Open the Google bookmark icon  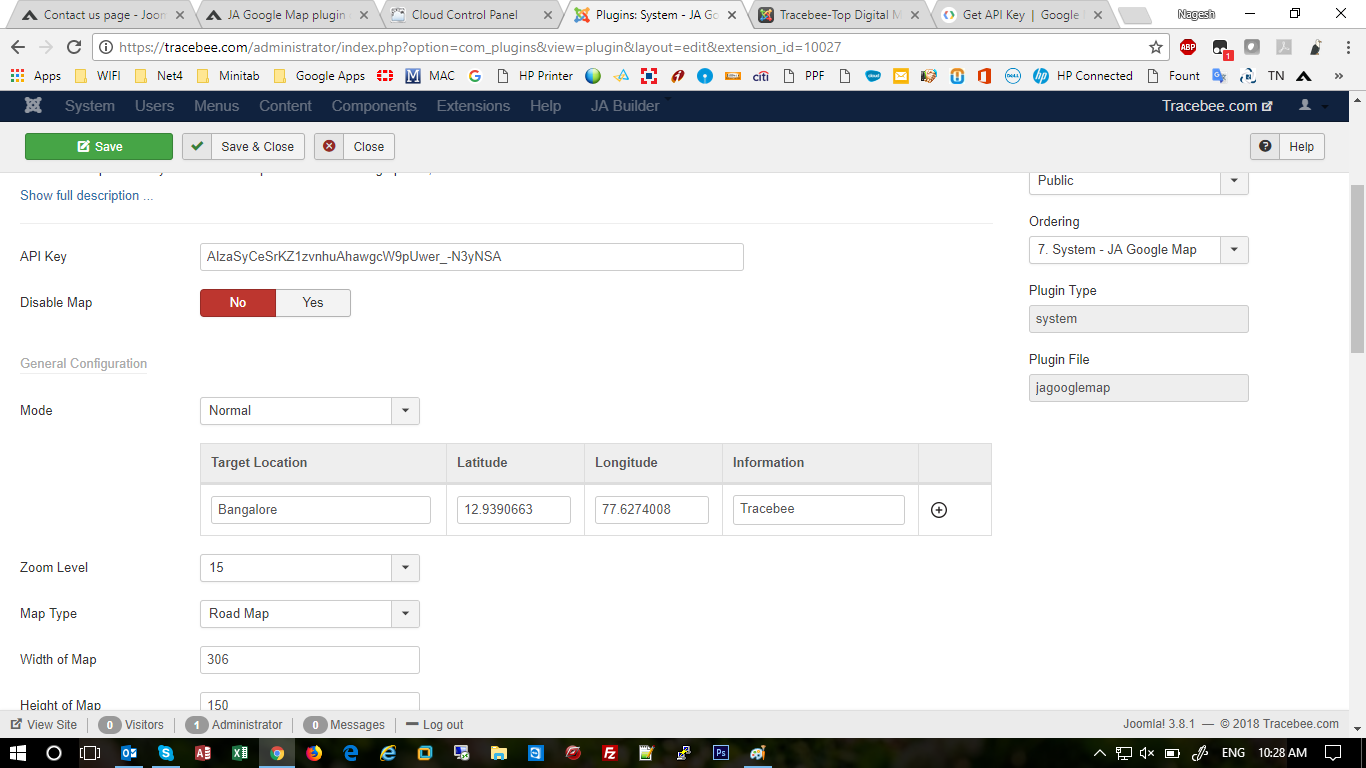(x=475, y=76)
